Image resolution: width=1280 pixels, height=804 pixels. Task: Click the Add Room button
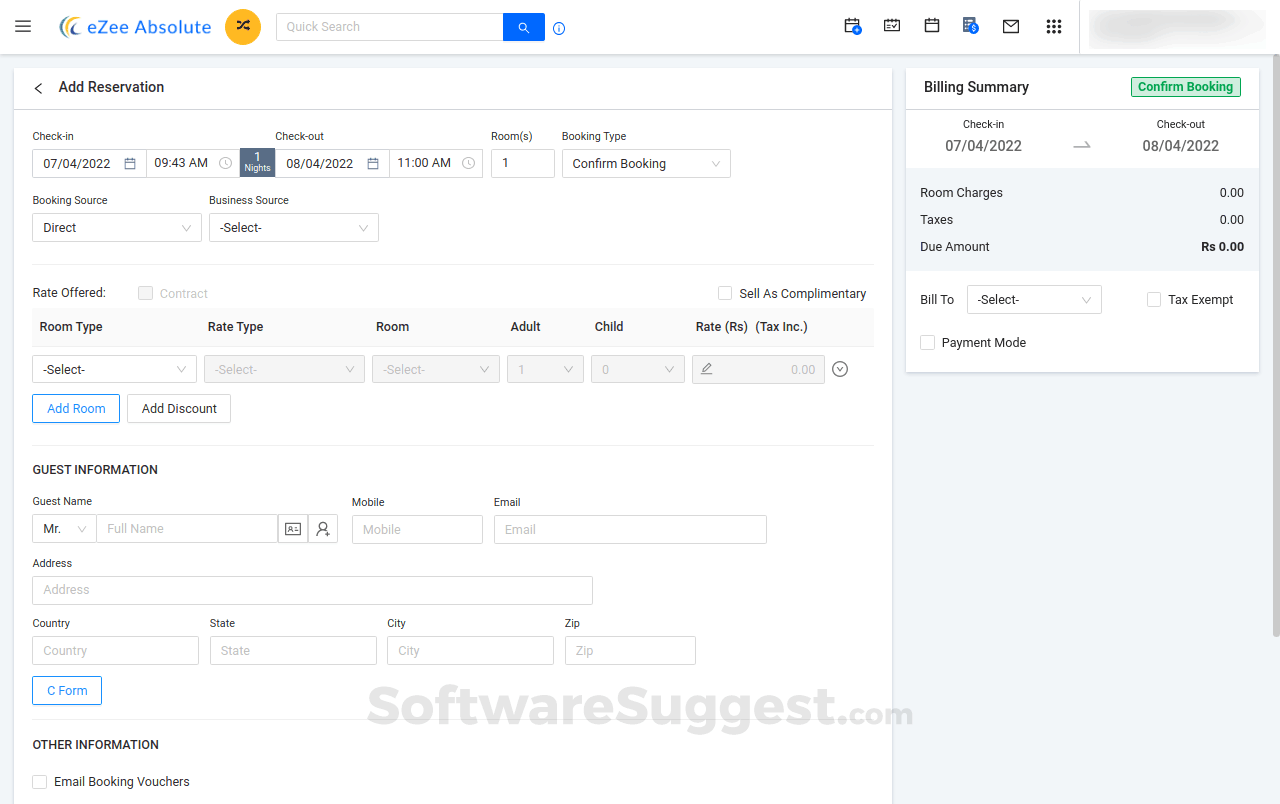76,409
